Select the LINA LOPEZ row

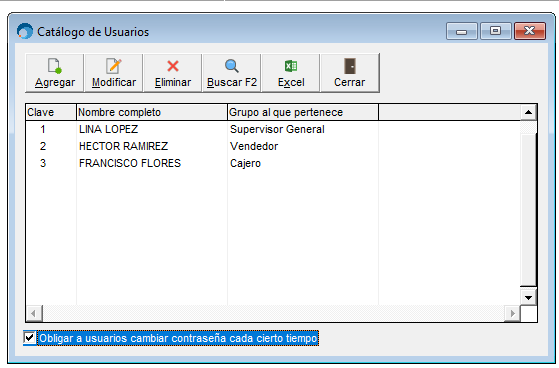pyautogui.click(x=273, y=129)
